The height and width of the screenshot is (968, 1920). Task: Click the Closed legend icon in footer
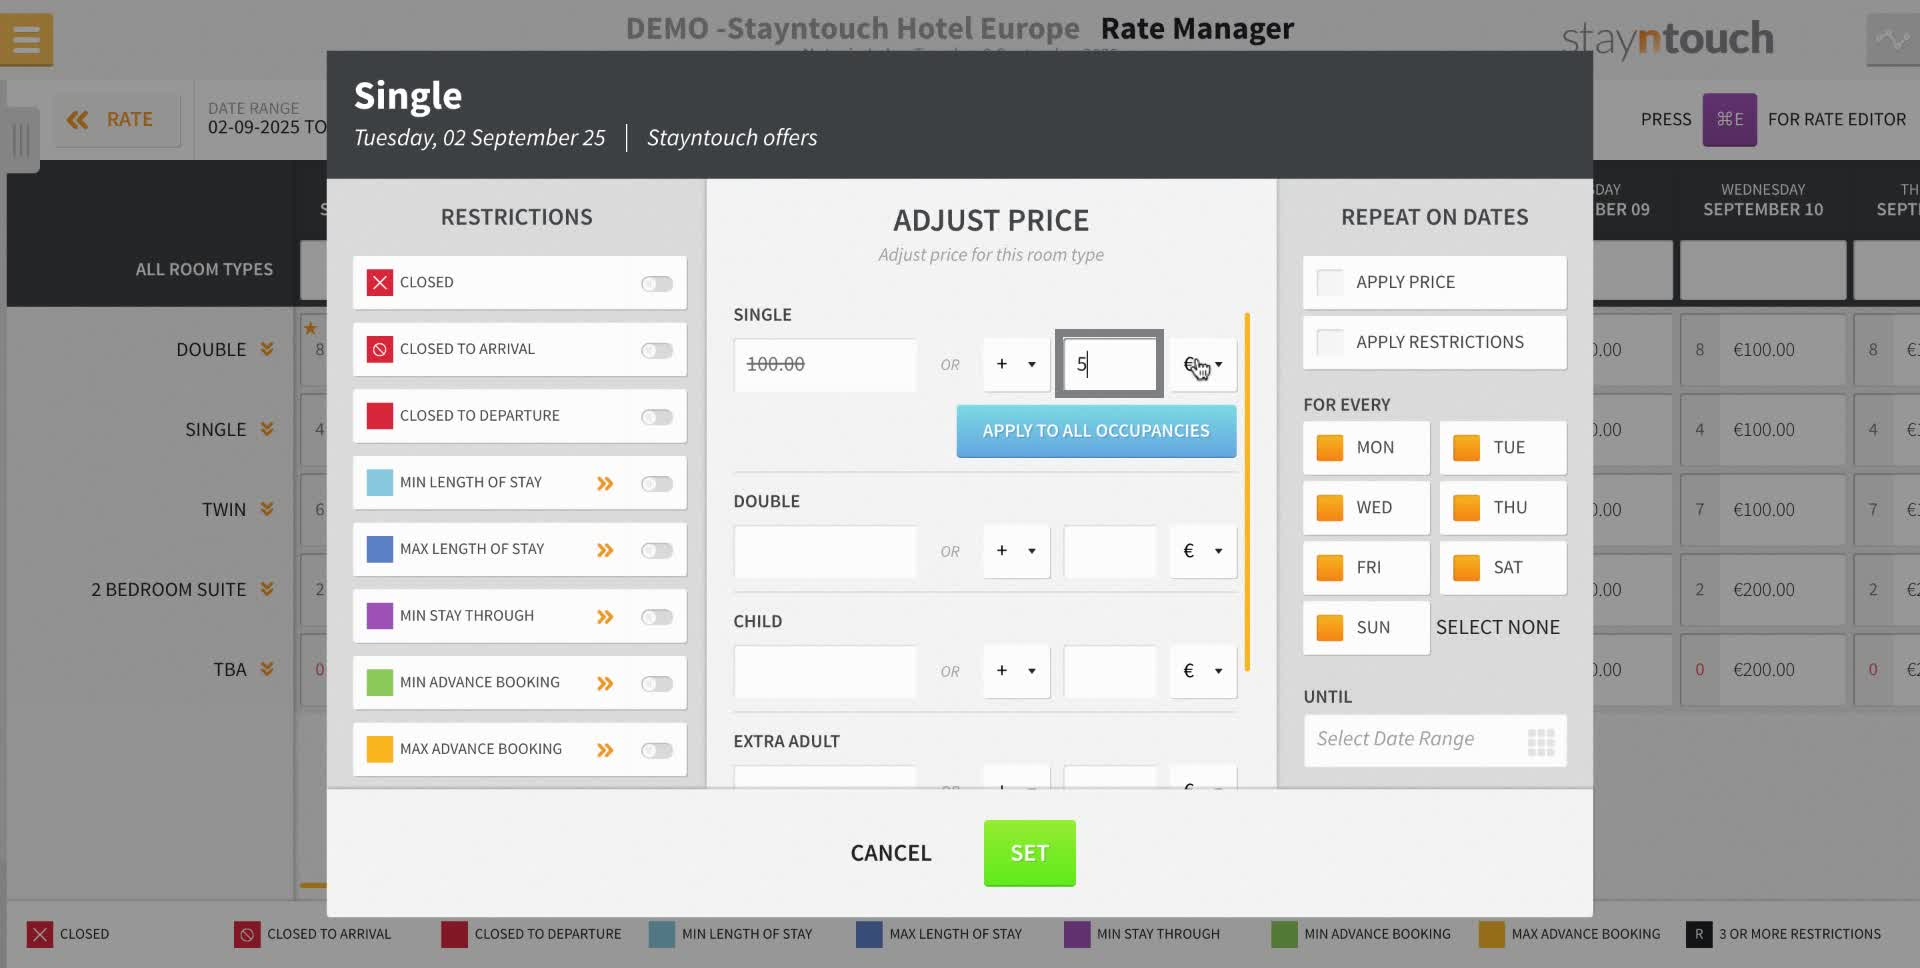[x=39, y=934]
